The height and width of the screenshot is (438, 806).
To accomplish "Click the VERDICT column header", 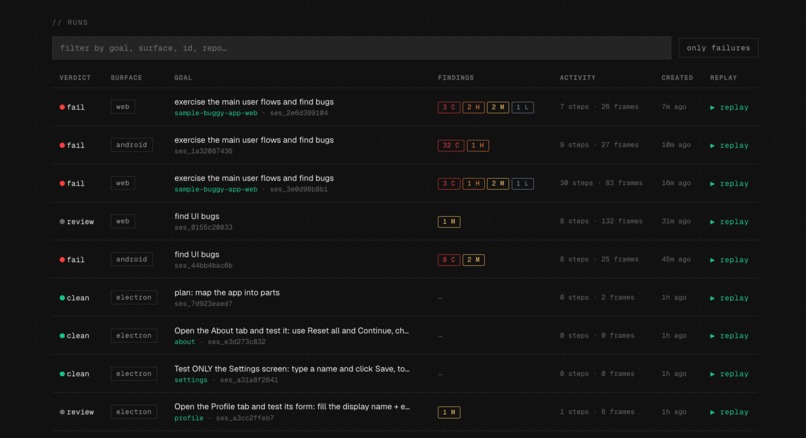I will tap(75, 78).
